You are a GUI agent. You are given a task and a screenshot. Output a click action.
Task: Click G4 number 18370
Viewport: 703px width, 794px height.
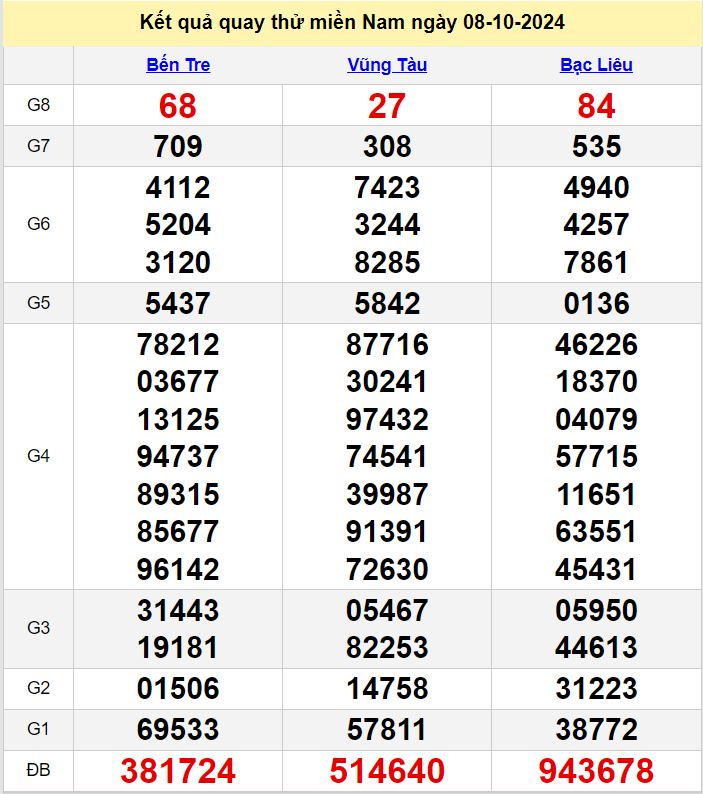click(x=596, y=381)
